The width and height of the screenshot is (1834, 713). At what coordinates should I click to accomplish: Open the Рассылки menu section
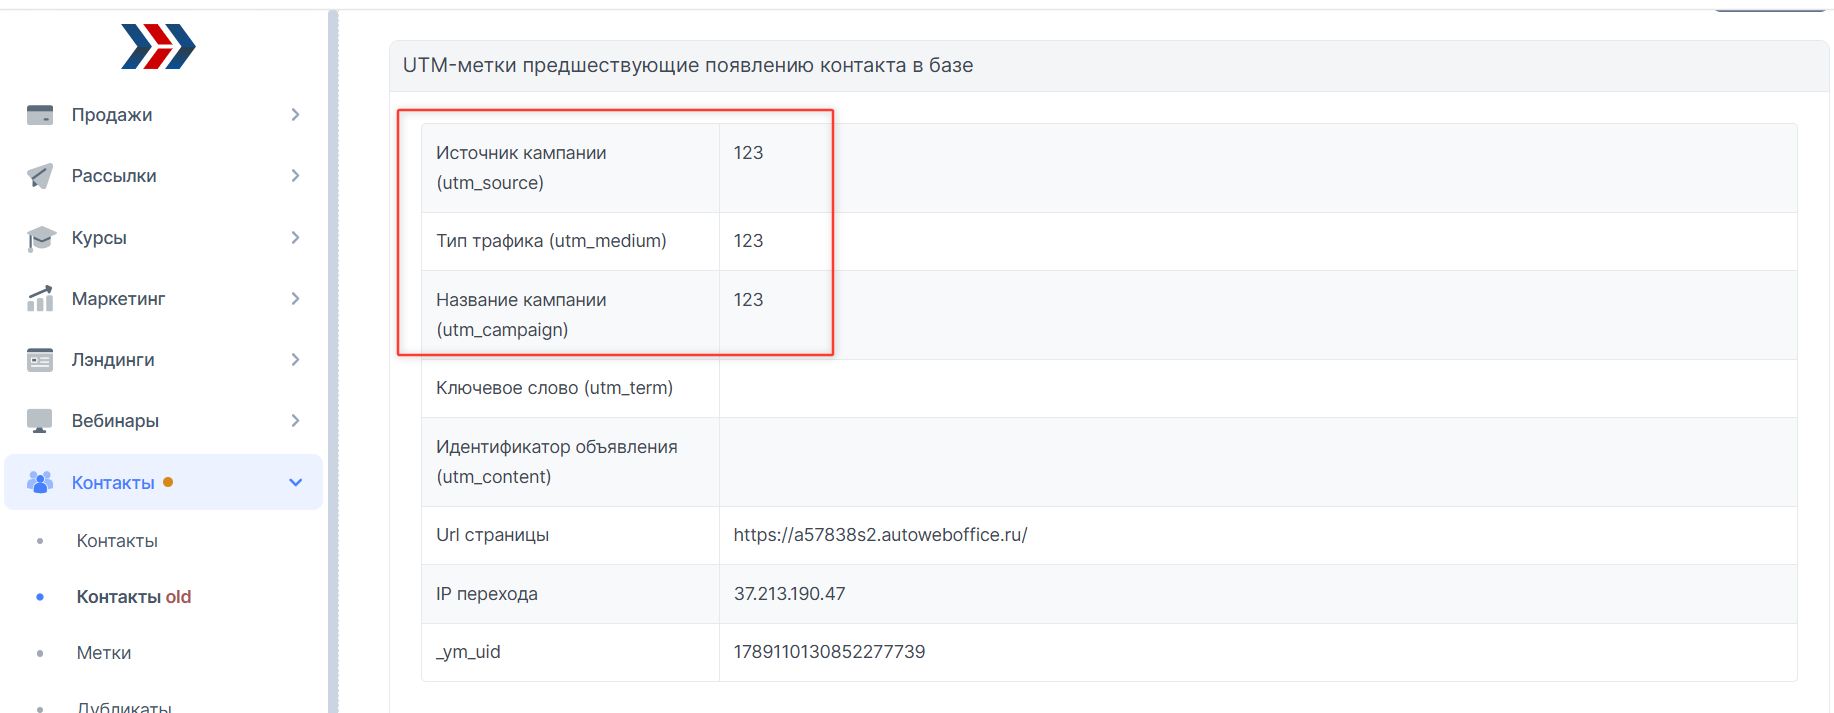[x=114, y=176]
